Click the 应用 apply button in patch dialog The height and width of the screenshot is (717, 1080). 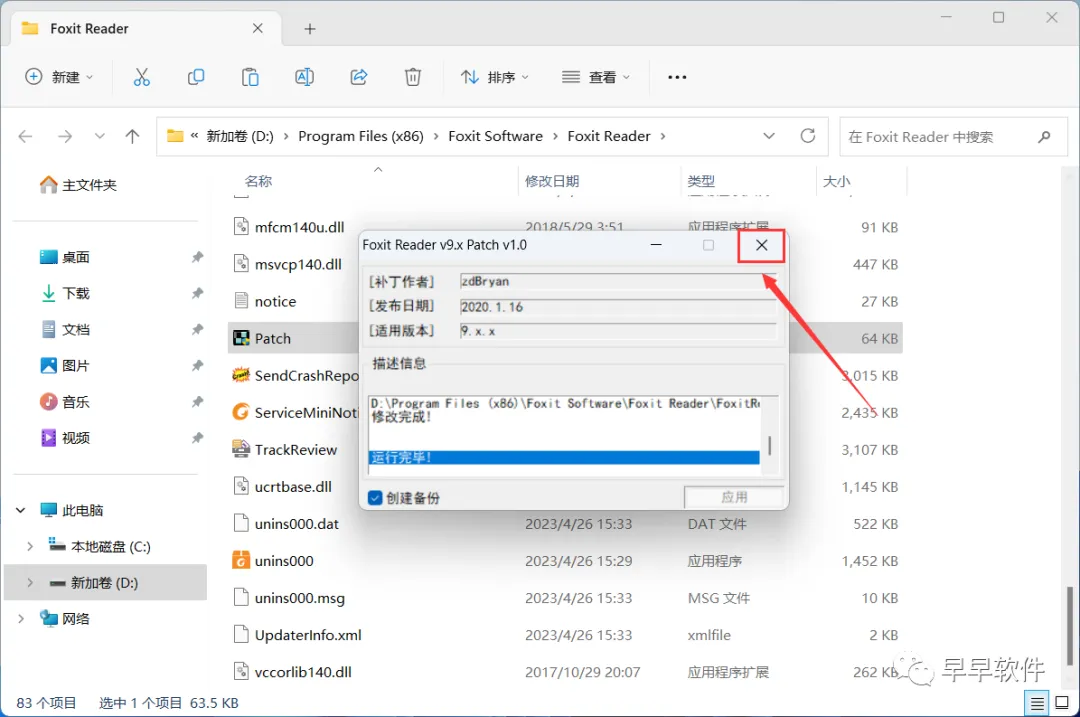point(734,497)
